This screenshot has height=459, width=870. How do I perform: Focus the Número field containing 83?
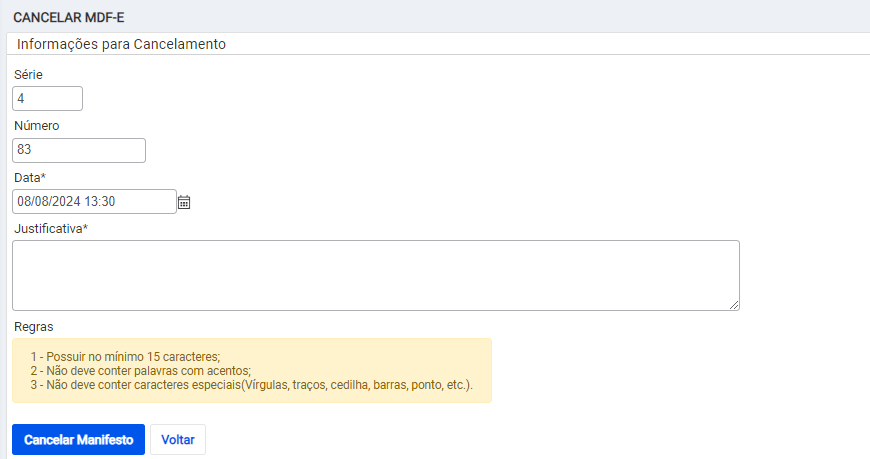click(79, 150)
